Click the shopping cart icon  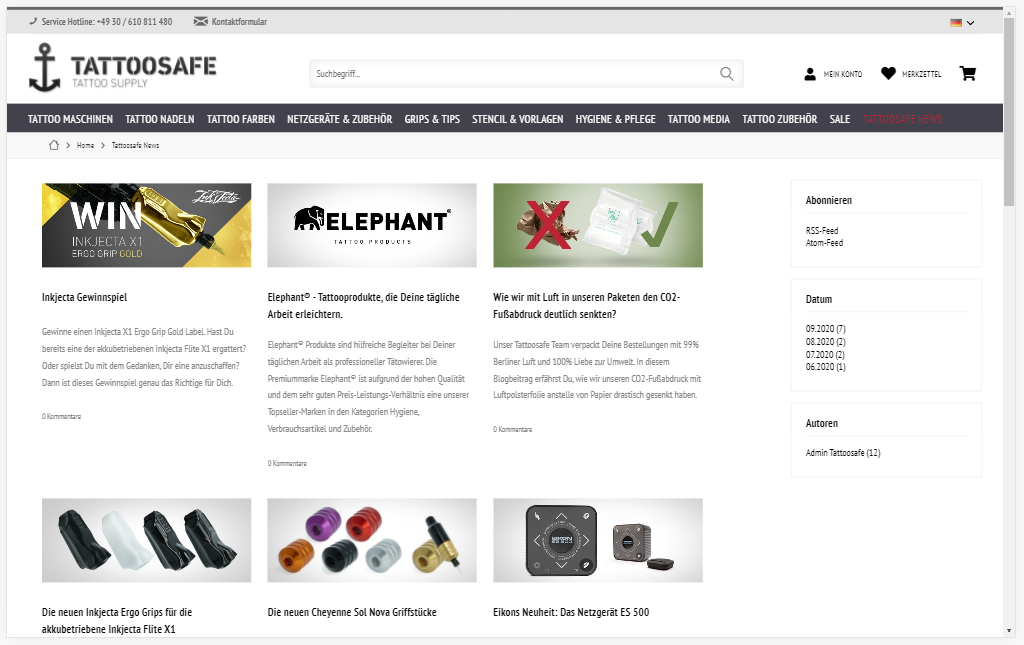point(968,73)
